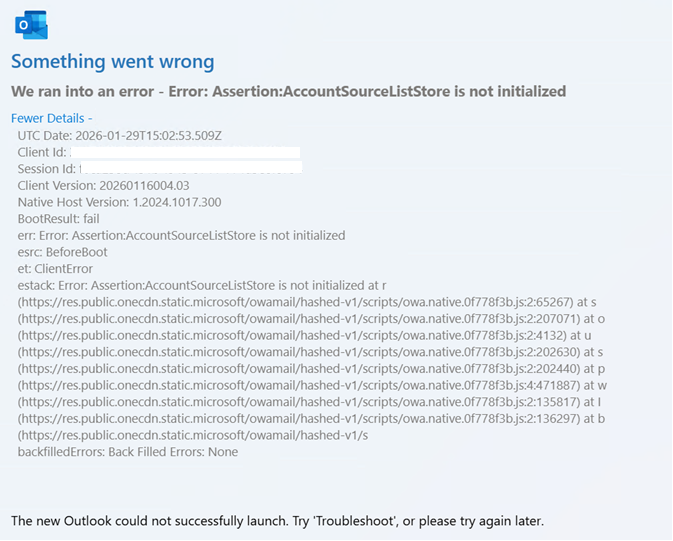Click the new Outlook could not launch message
The width and height of the screenshot is (673, 541).
tap(278, 521)
